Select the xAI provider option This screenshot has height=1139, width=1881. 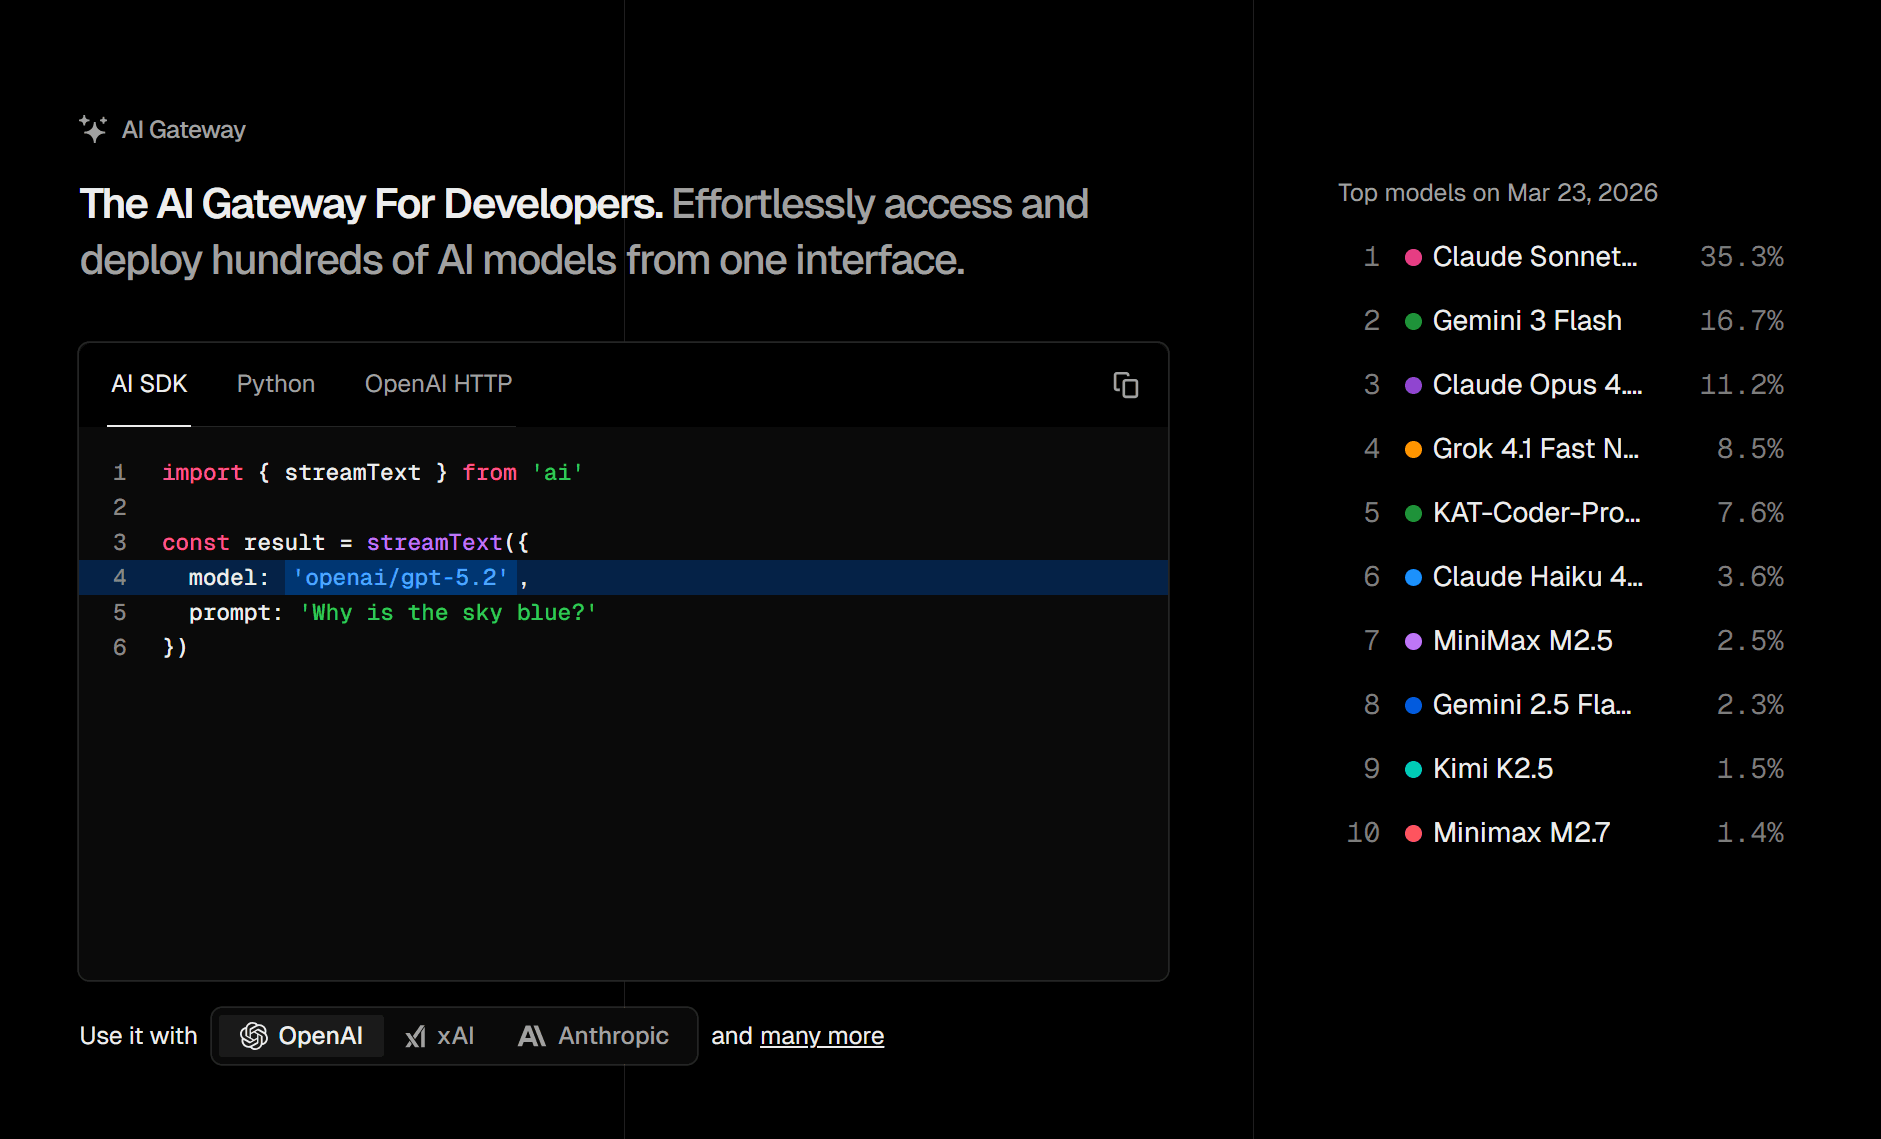[440, 1036]
